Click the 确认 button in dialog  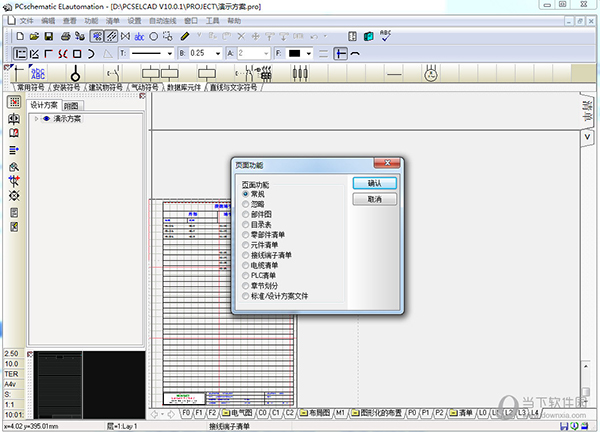[x=374, y=184]
